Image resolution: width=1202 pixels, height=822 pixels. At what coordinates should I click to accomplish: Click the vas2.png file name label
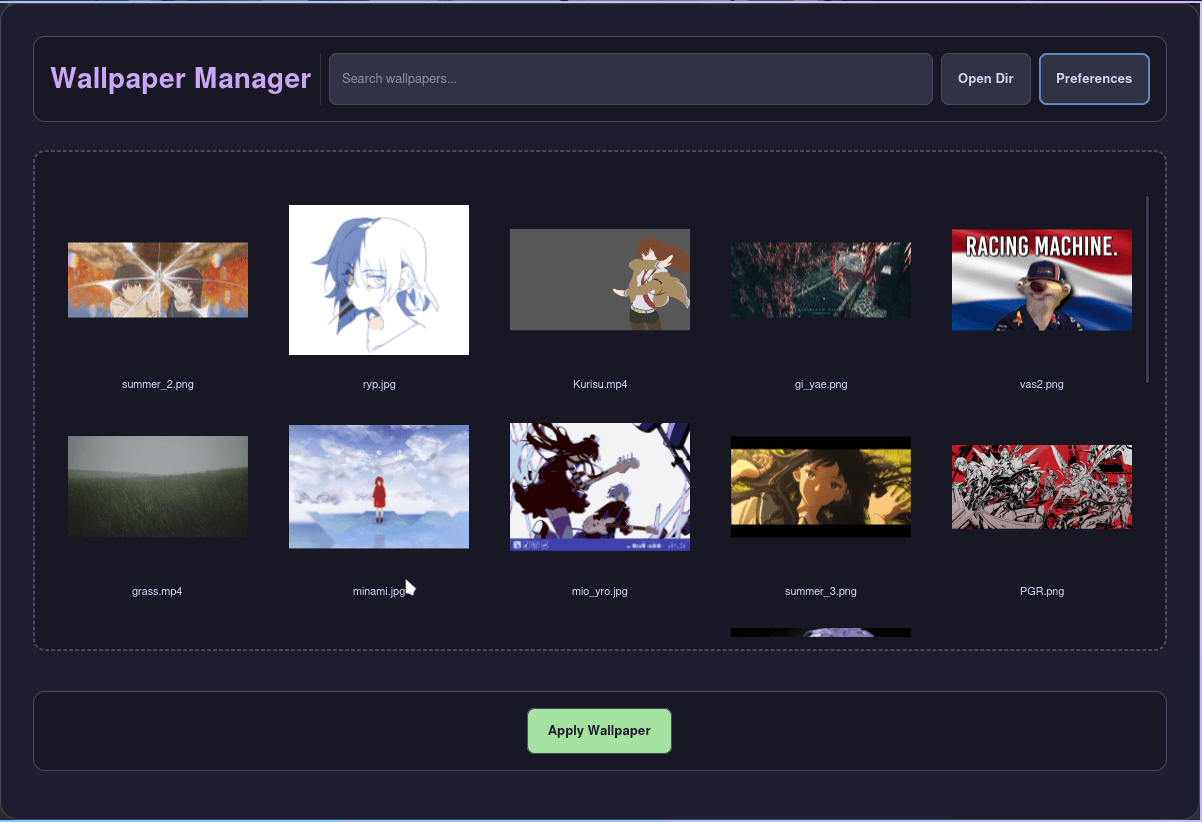tap(1042, 384)
